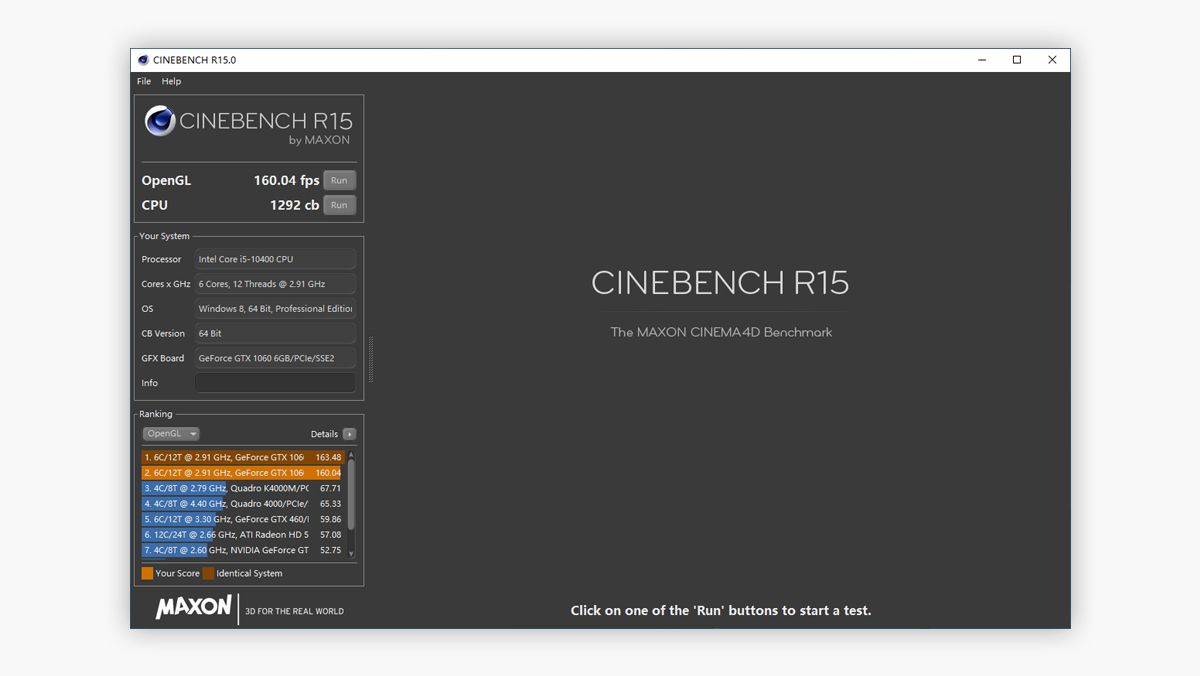Image resolution: width=1200 pixels, height=676 pixels.
Task: Close the Cinebench R15.0 window
Action: pos(1052,60)
